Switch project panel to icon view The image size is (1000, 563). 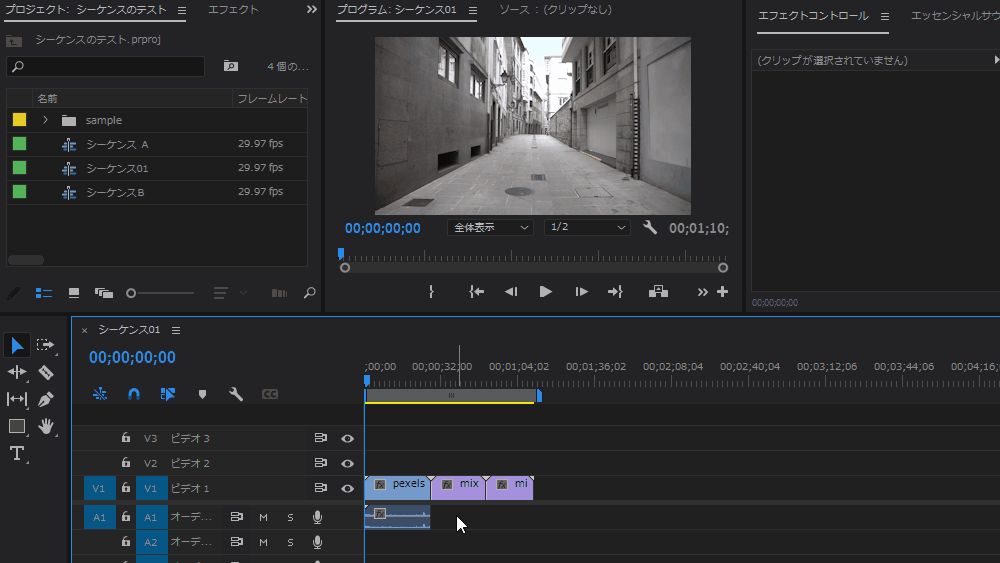[73, 293]
